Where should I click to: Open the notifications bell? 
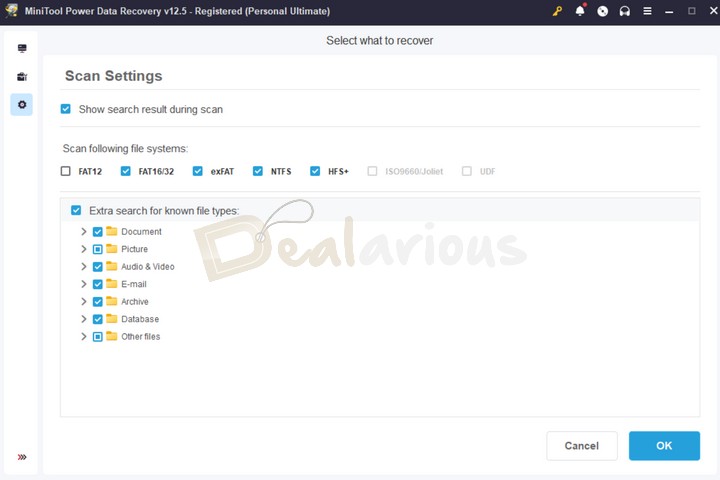coord(580,11)
